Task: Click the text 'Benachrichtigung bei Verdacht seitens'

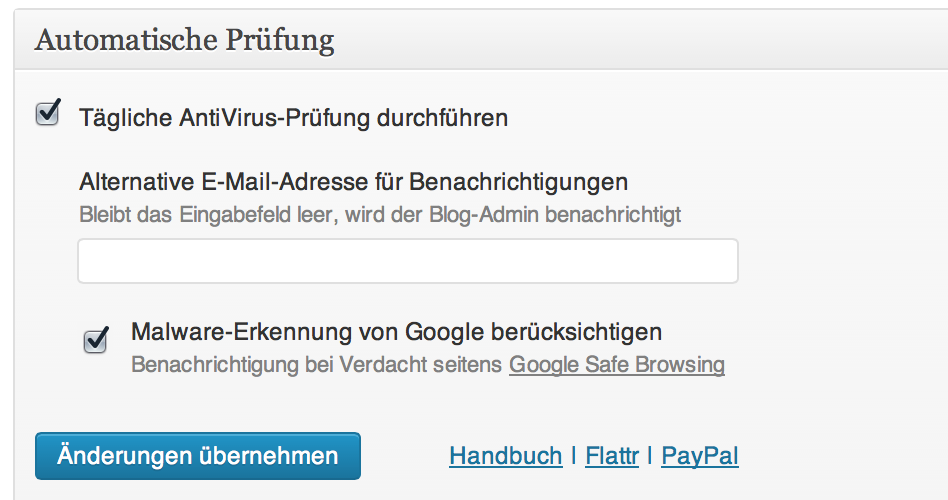Action: pos(316,365)
